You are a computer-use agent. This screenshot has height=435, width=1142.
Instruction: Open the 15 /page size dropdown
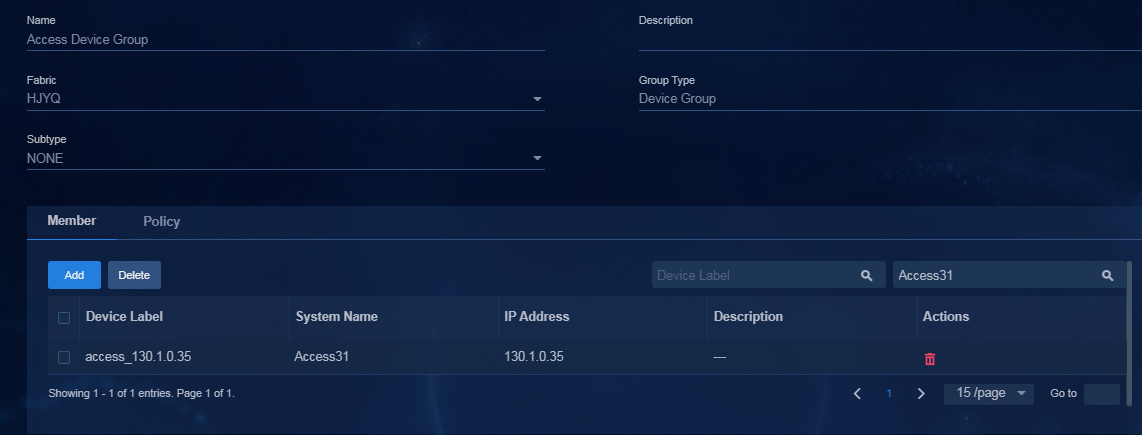click(x=988, y=393)
